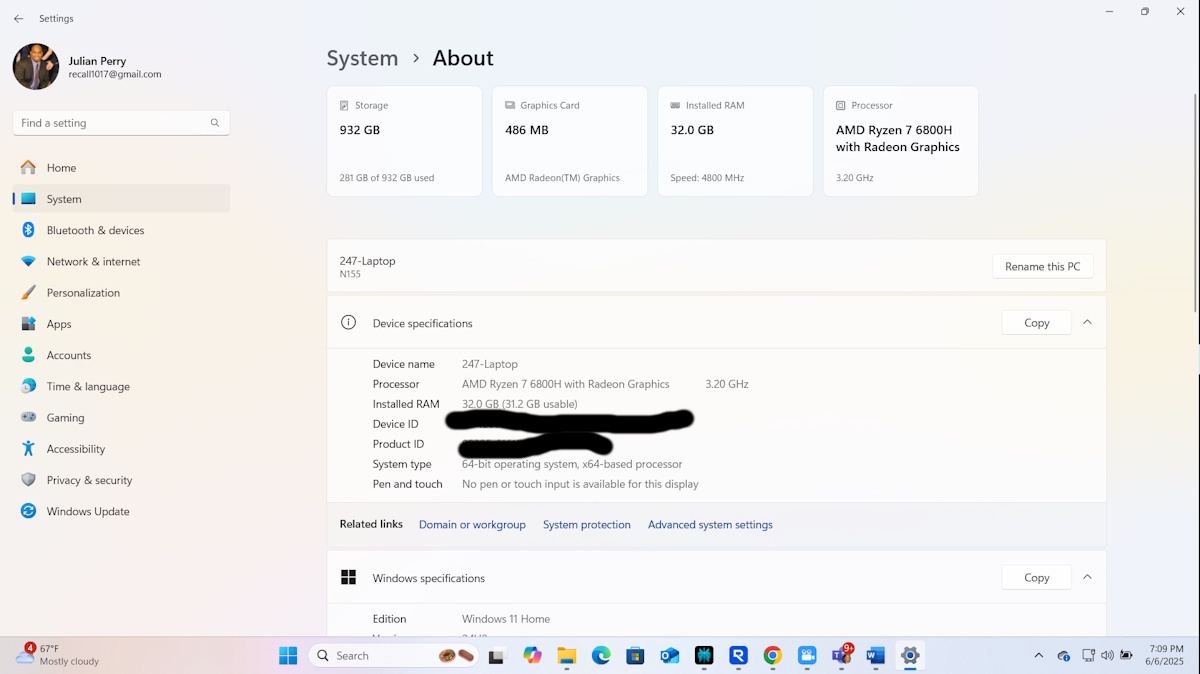Open Home in the Settings sidebar

(121, 168)
